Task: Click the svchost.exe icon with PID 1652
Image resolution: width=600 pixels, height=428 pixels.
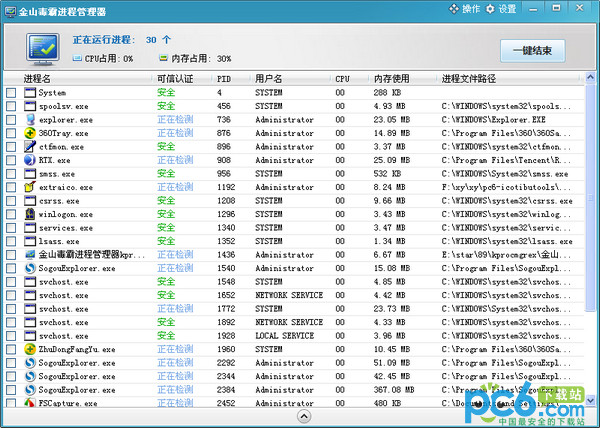Action: pyautogui.click(x=30, y=295)
